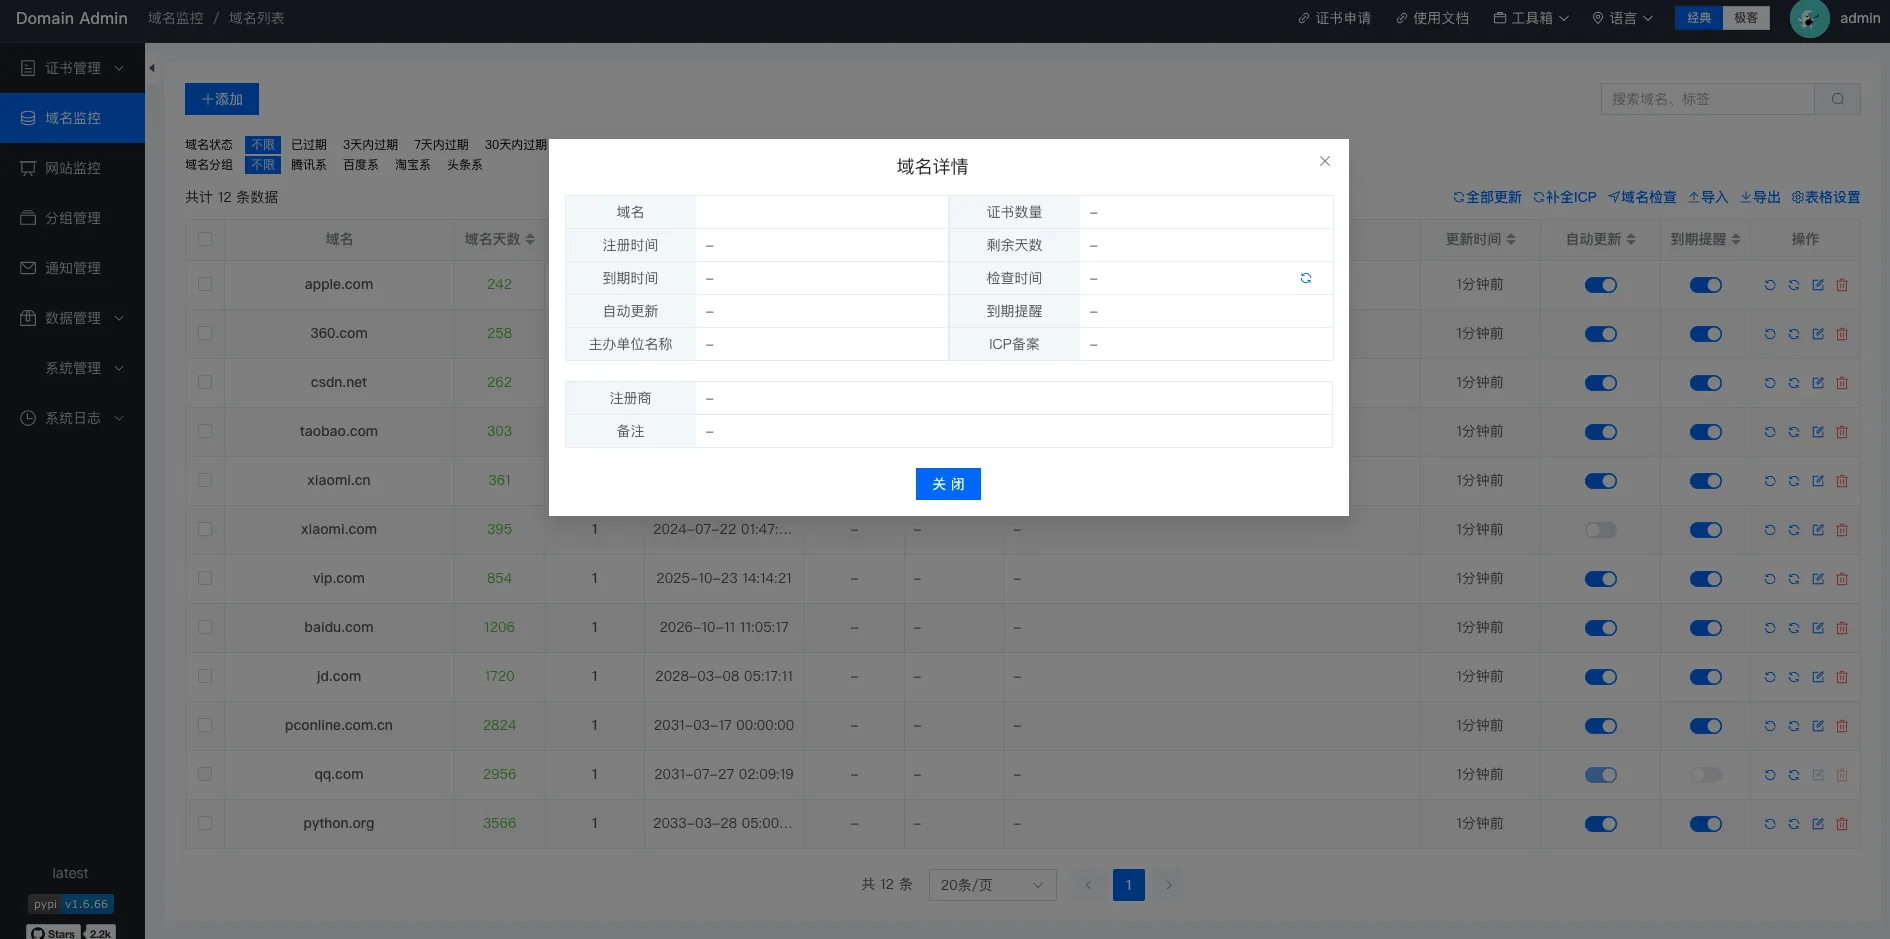
Task: Open 域名监控 sidebar item
Action: pos(72,118)
